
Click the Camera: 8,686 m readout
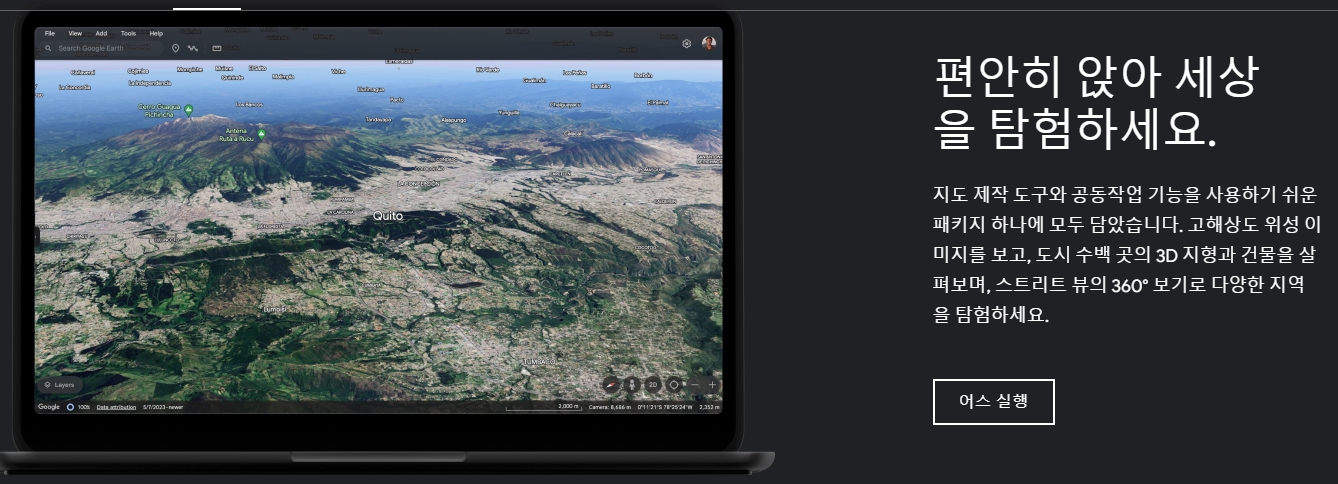tap(609, 407)
